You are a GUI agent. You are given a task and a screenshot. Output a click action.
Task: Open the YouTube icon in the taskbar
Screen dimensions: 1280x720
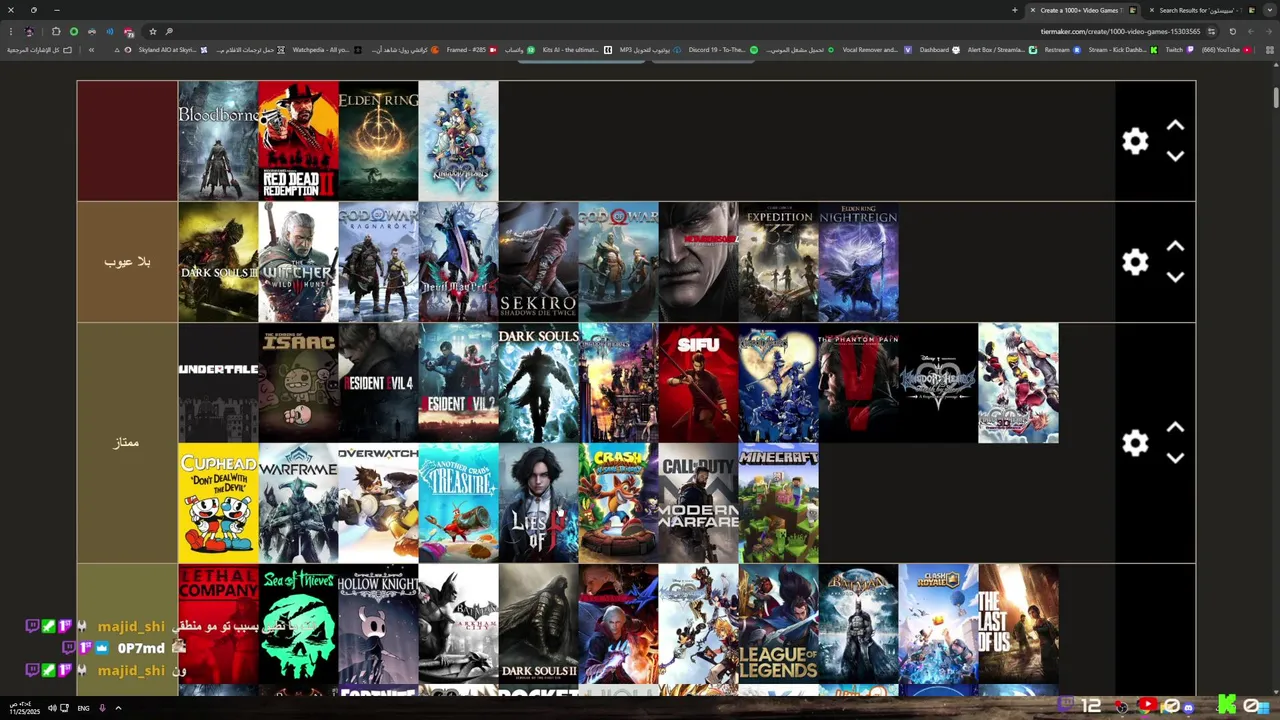1147,706
